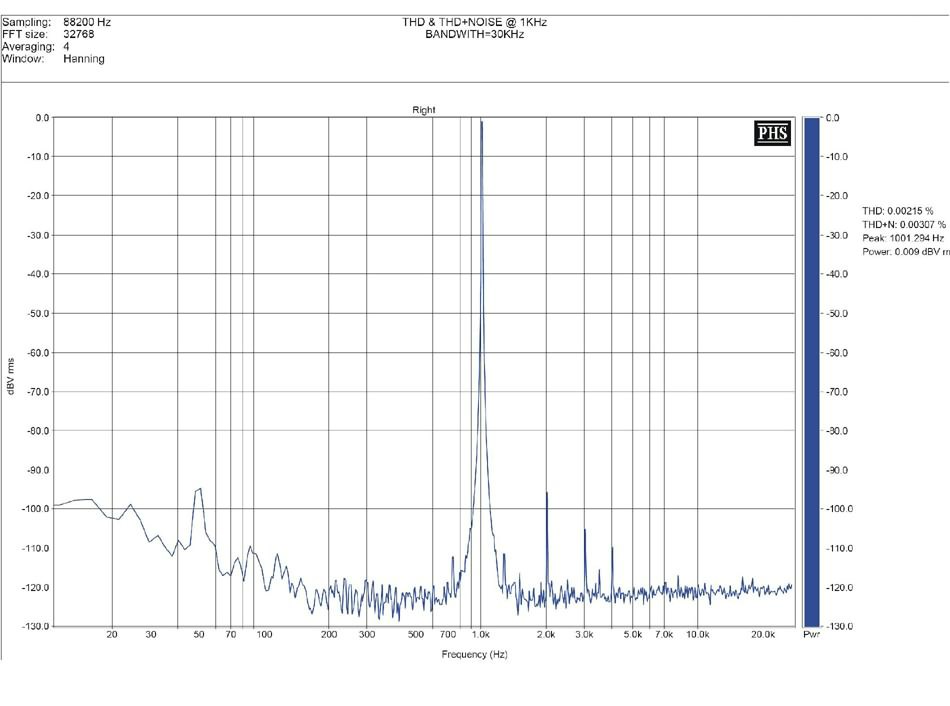
Task: Select the "Right" channel label above the graph
Action: (423, 110)
